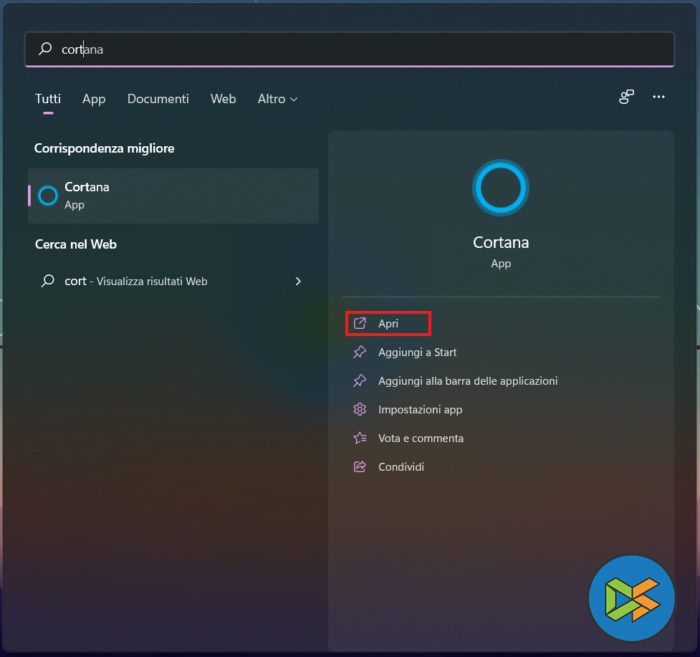The image size is (700, 657).
Task: Click Aggiungi a Start
Action: pyautogui.click(x=417, y=352)
